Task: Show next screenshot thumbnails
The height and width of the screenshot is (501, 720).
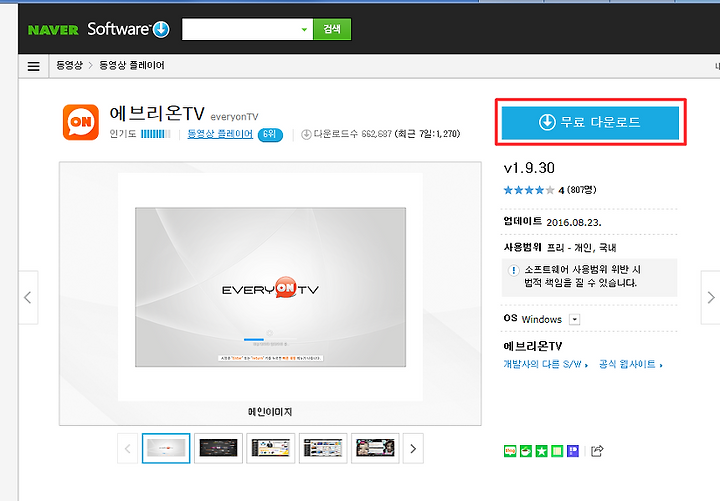Action: pyautogui.click(x=413, y=449)
